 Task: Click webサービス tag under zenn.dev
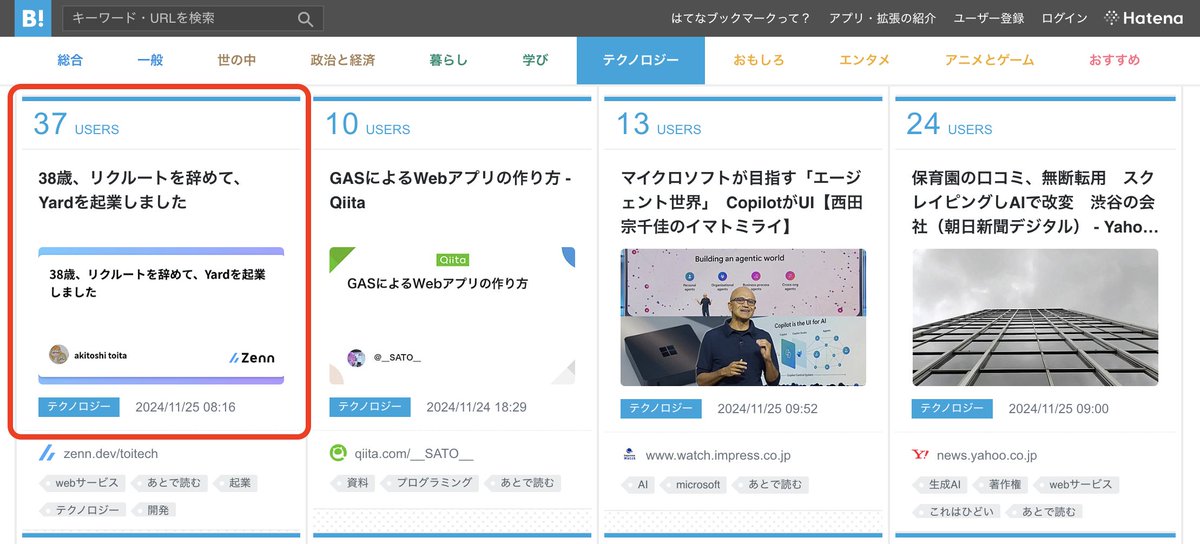click(x=84, y=483)
